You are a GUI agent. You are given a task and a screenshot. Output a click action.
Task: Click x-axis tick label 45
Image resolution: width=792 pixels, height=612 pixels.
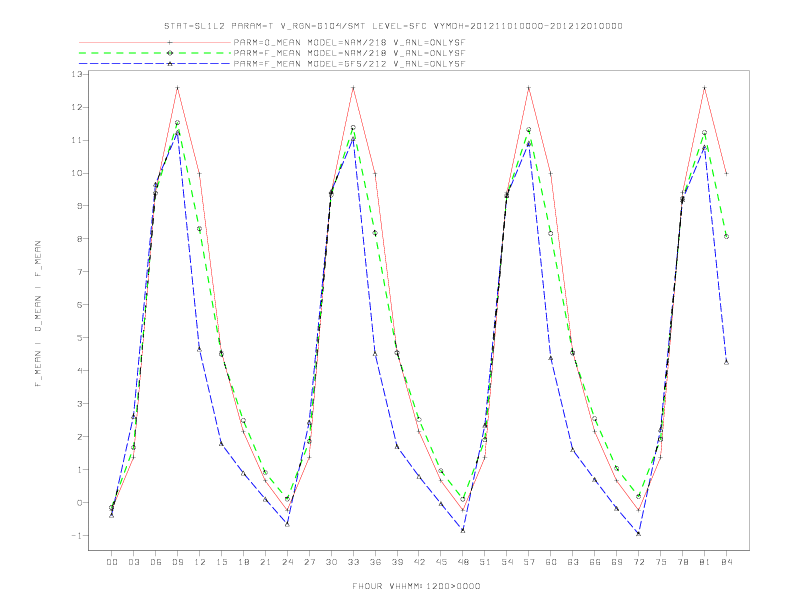coord(441,562)
